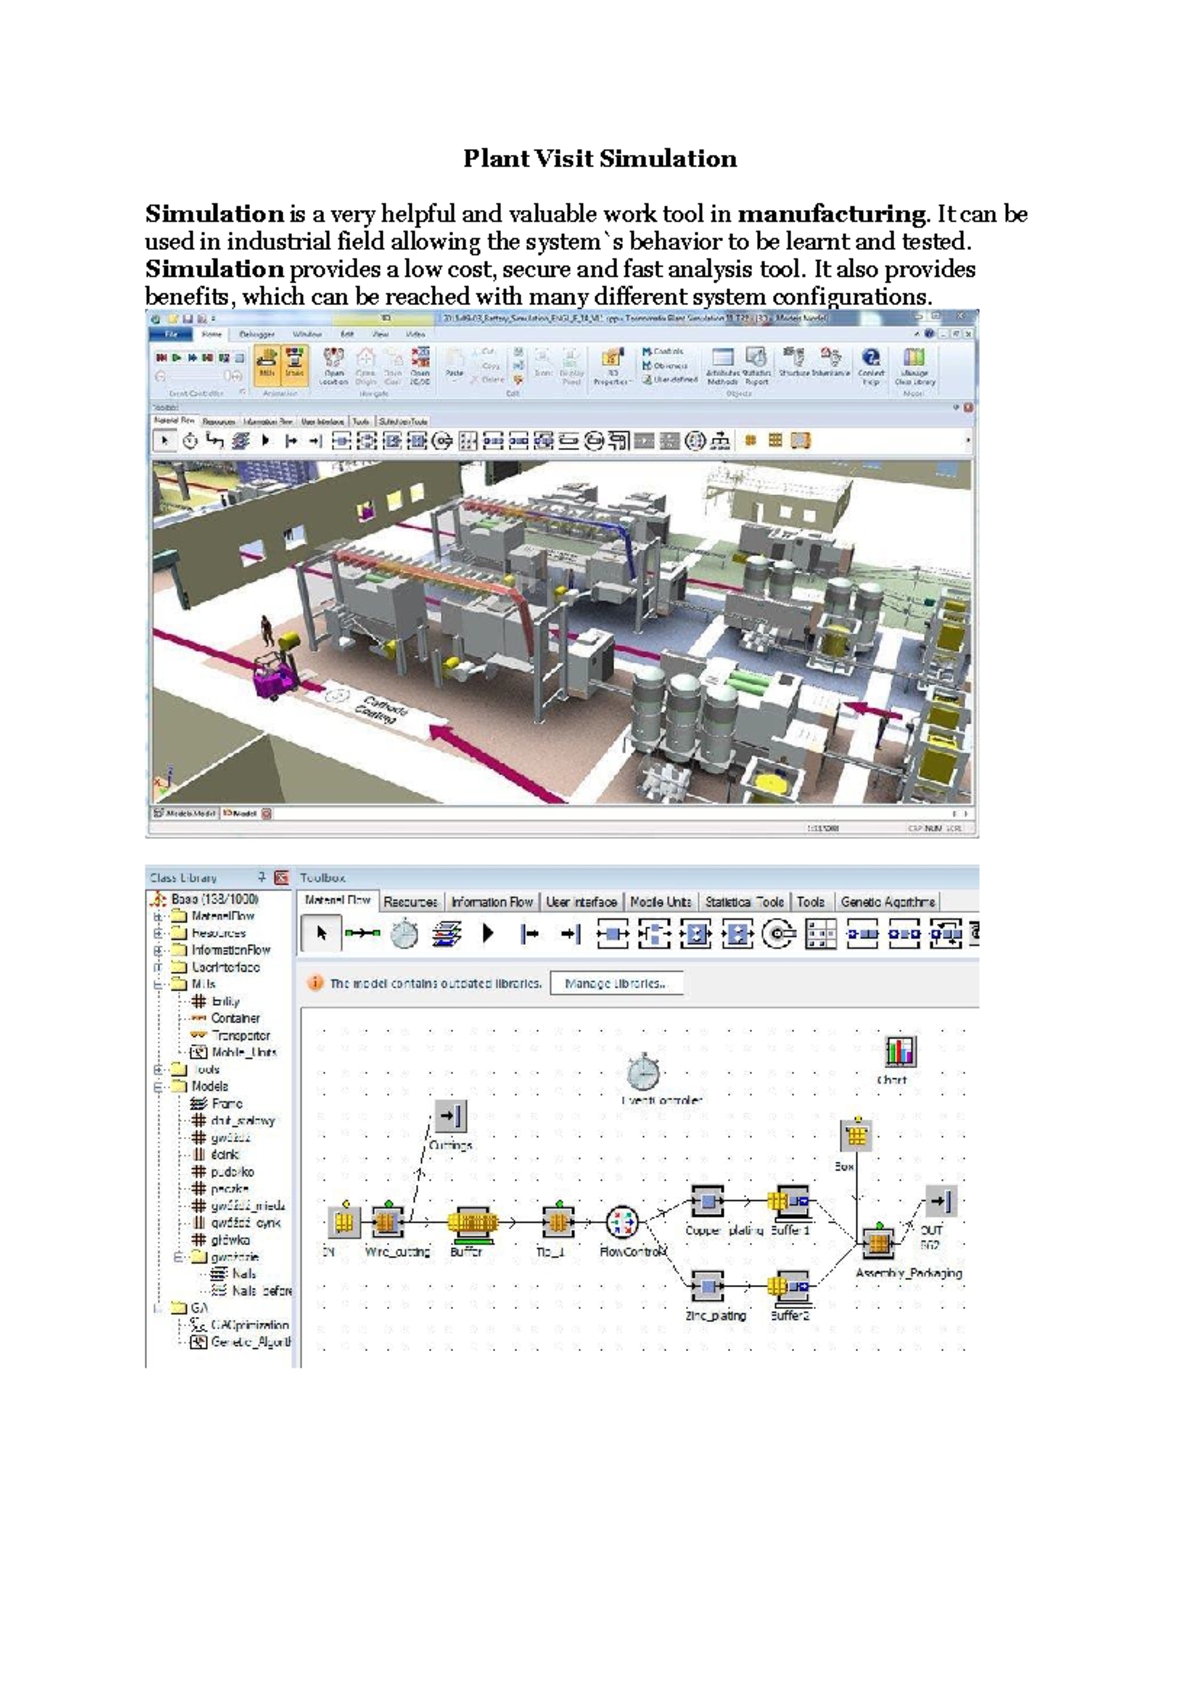The height and width of the screenshot is (1696, 1200).
Task: Select the Buffer2 object
Action: click(790, 1287)
